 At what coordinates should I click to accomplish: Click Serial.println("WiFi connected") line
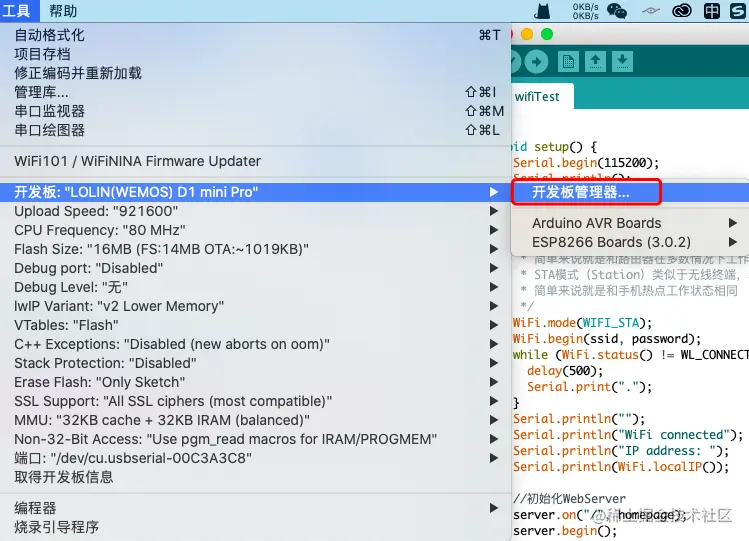[x=628, y=435]
